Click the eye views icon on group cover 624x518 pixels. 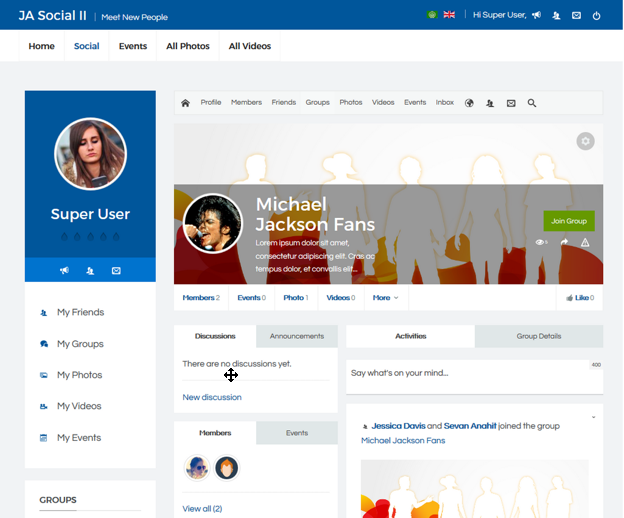coord(540,242)
